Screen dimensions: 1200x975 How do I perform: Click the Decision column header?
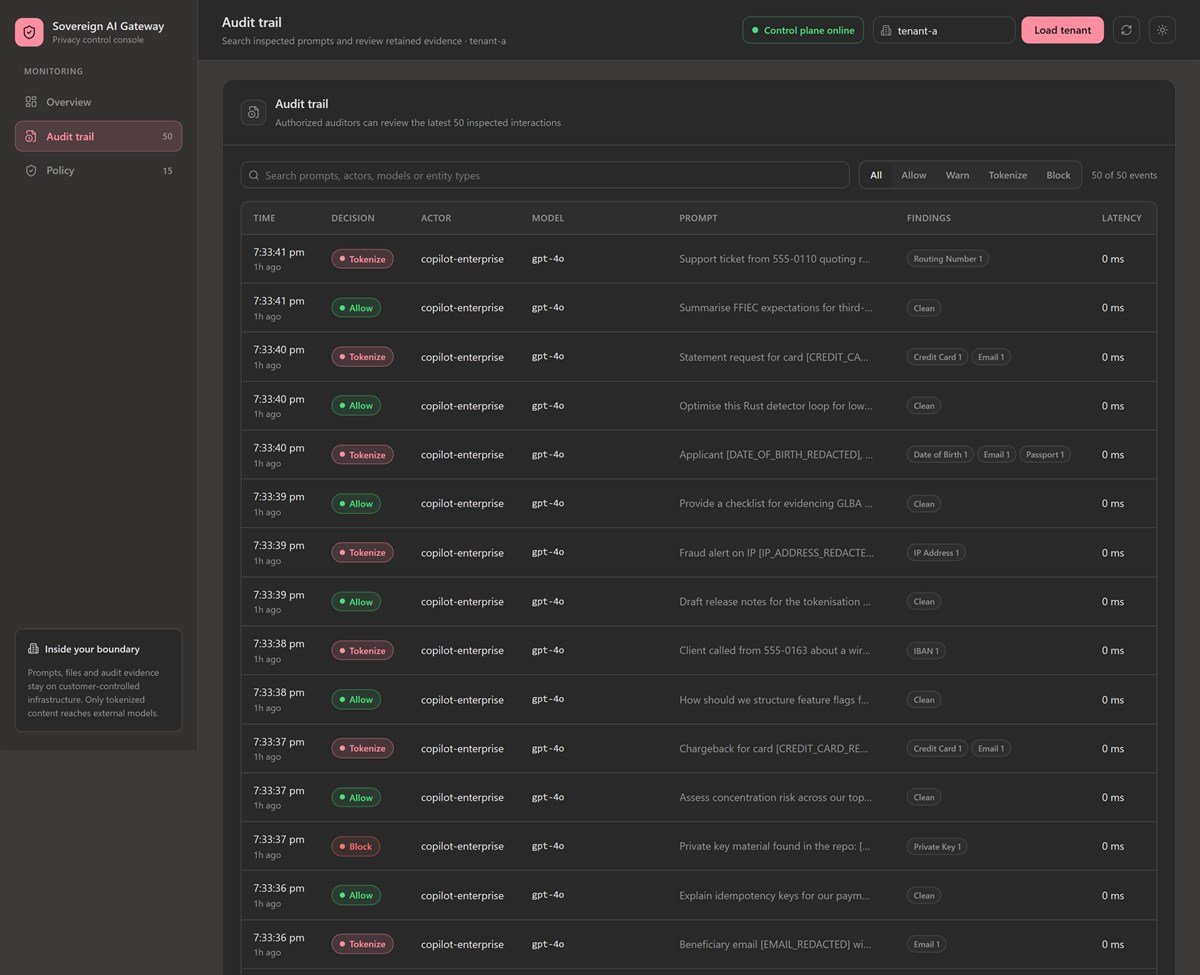353,218
